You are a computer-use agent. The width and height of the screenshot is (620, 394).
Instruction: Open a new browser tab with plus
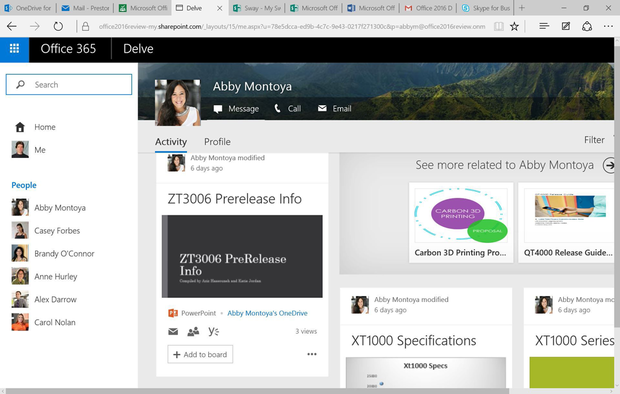pos(522,8)
